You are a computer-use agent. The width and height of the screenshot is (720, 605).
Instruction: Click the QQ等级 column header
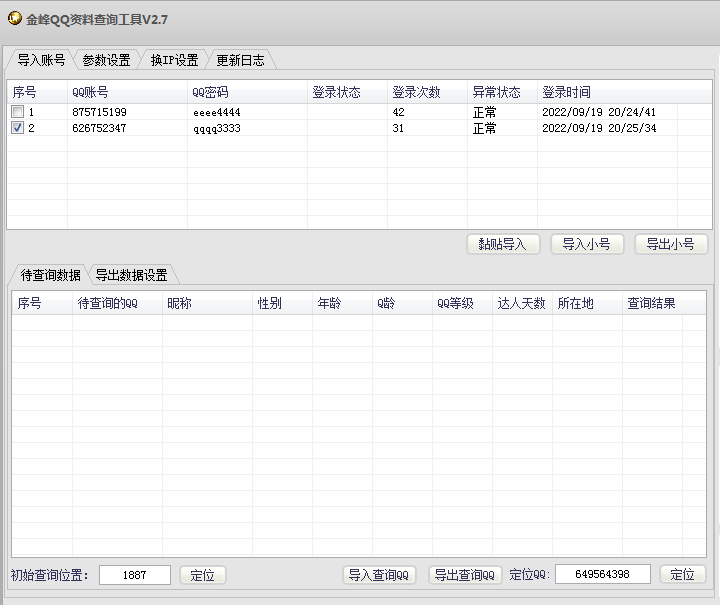tap(462, 303)
